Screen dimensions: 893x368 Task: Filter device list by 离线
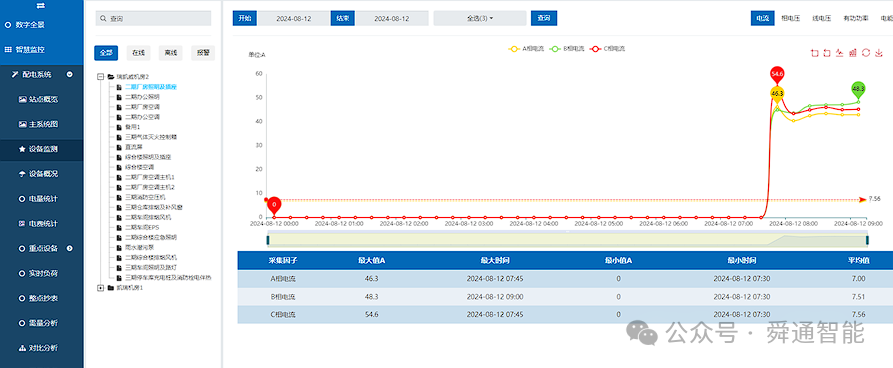coord(170,53)
